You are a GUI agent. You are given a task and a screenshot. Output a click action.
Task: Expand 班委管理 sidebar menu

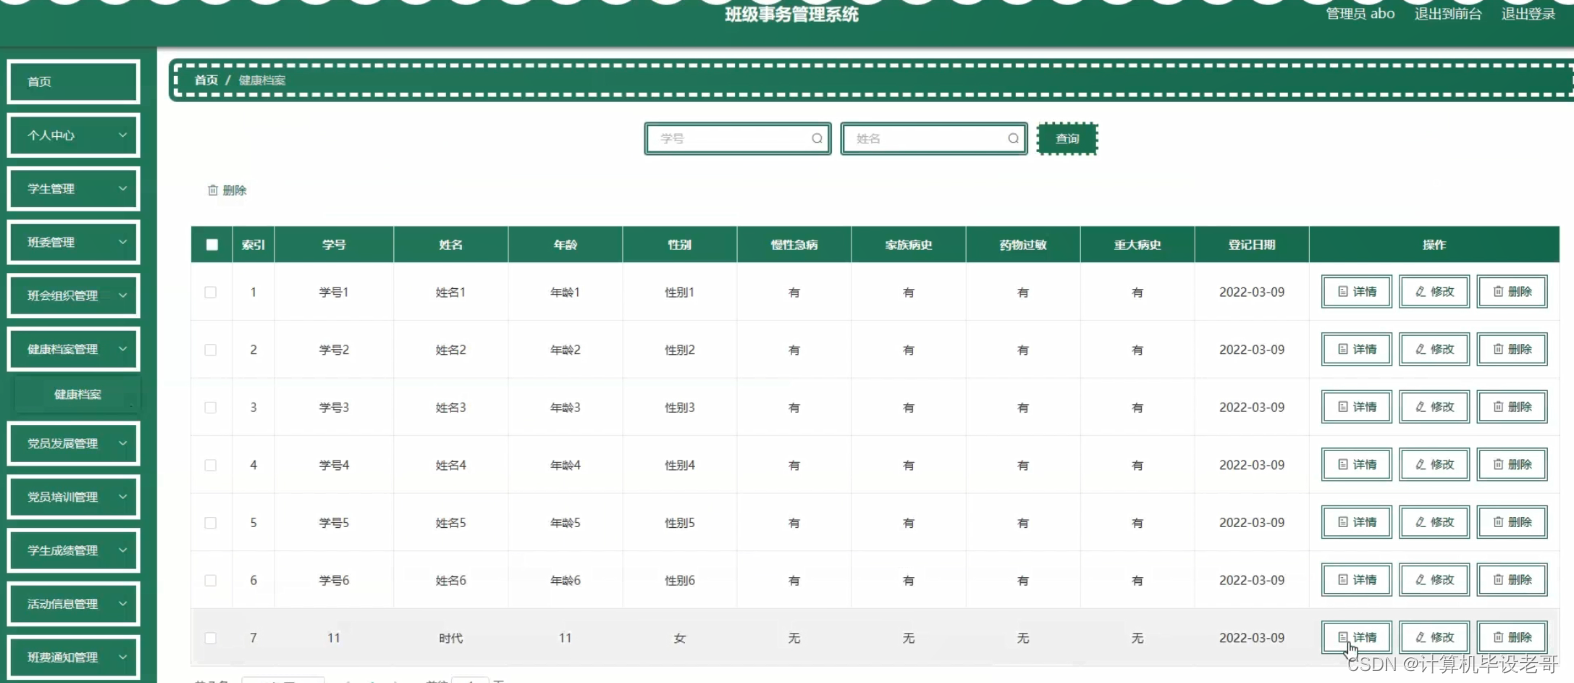click(73, 242)
